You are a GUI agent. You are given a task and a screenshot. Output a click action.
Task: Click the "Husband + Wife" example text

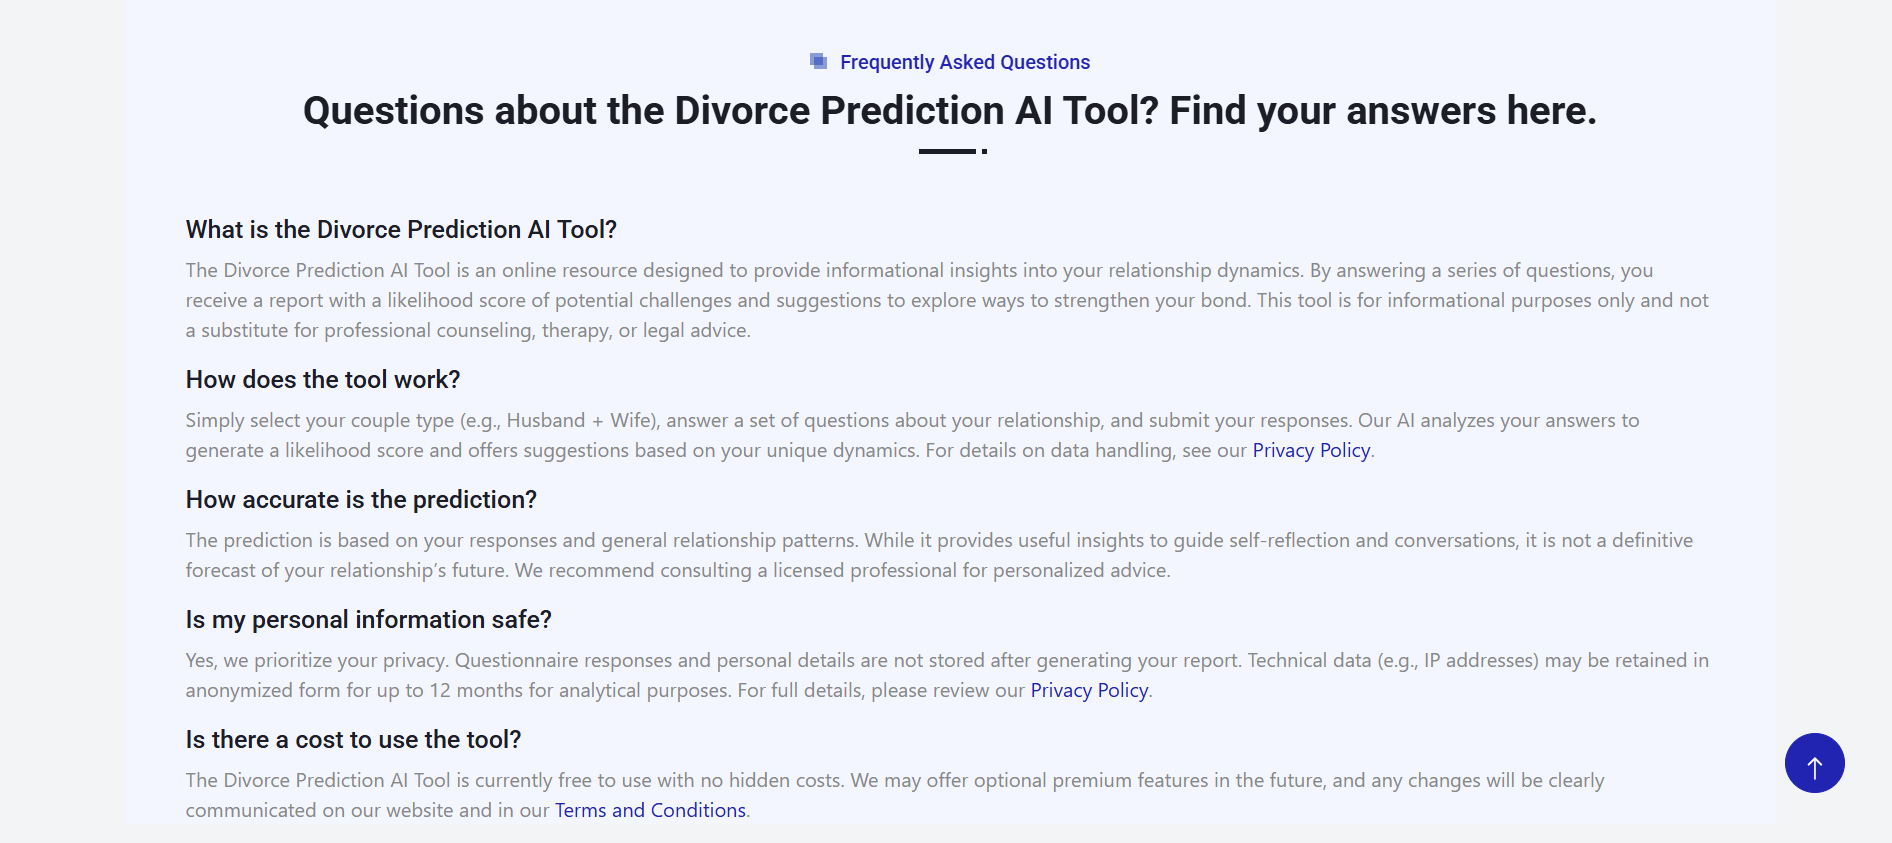580,420
